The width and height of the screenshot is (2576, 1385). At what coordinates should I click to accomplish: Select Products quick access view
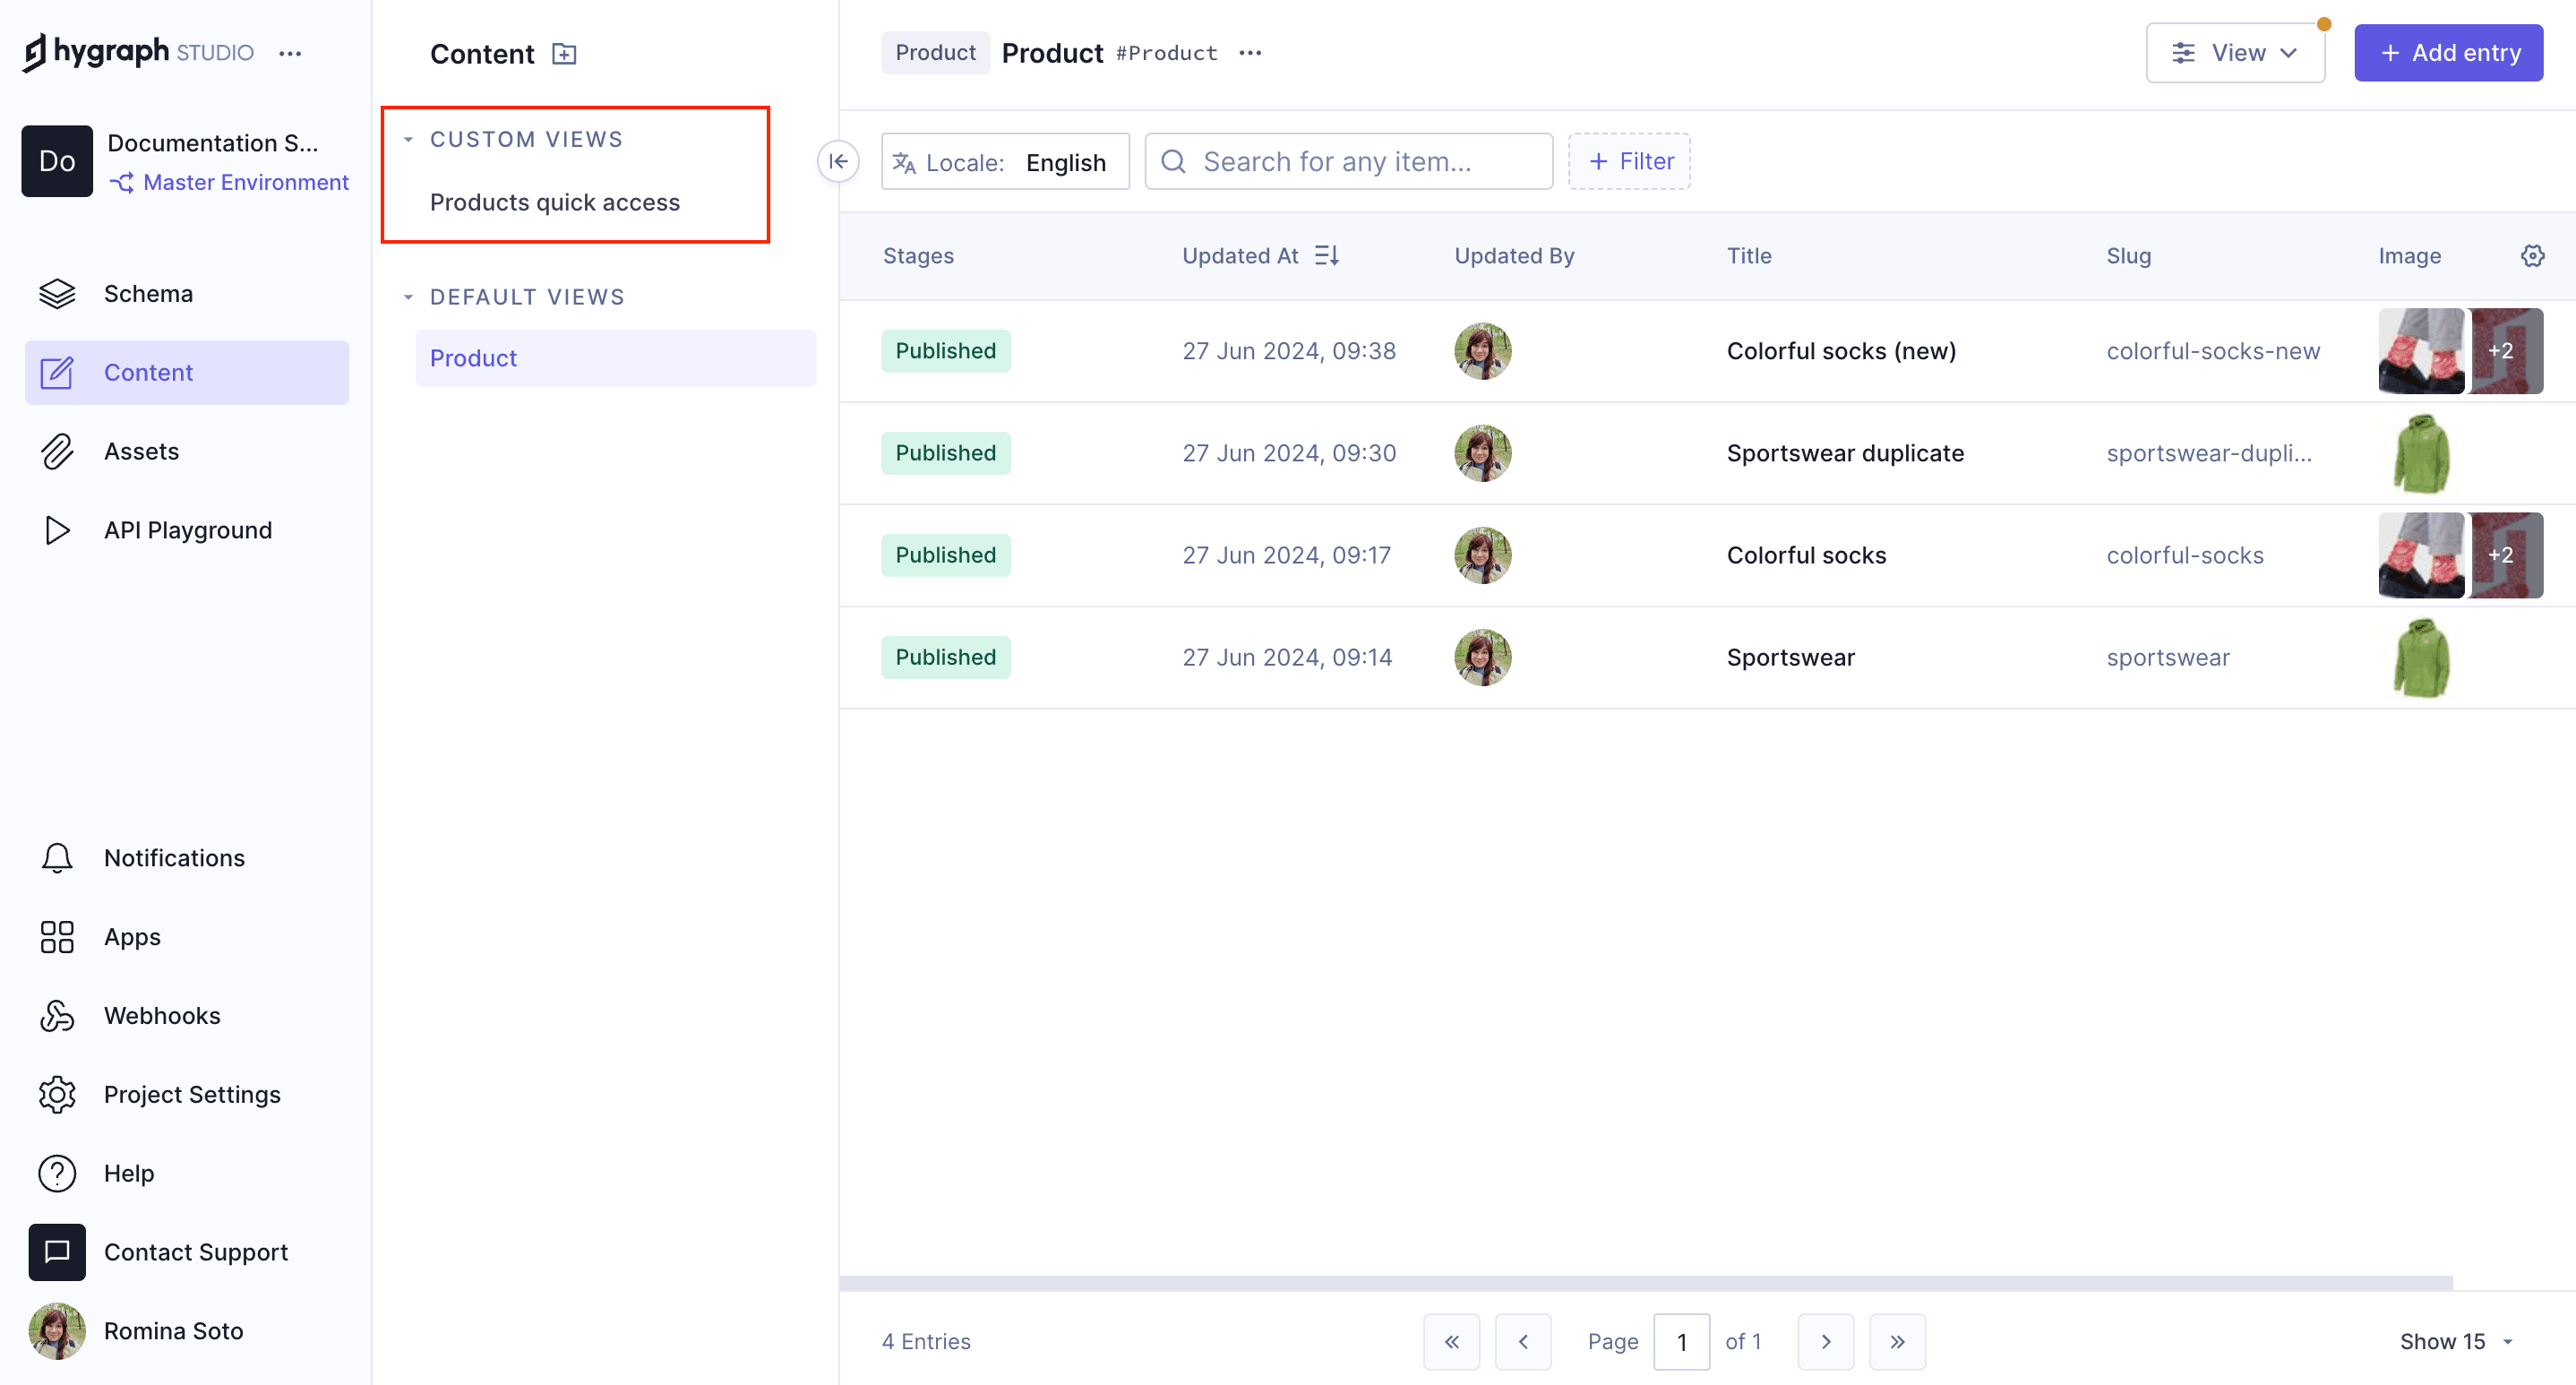[x=554, y=202]
